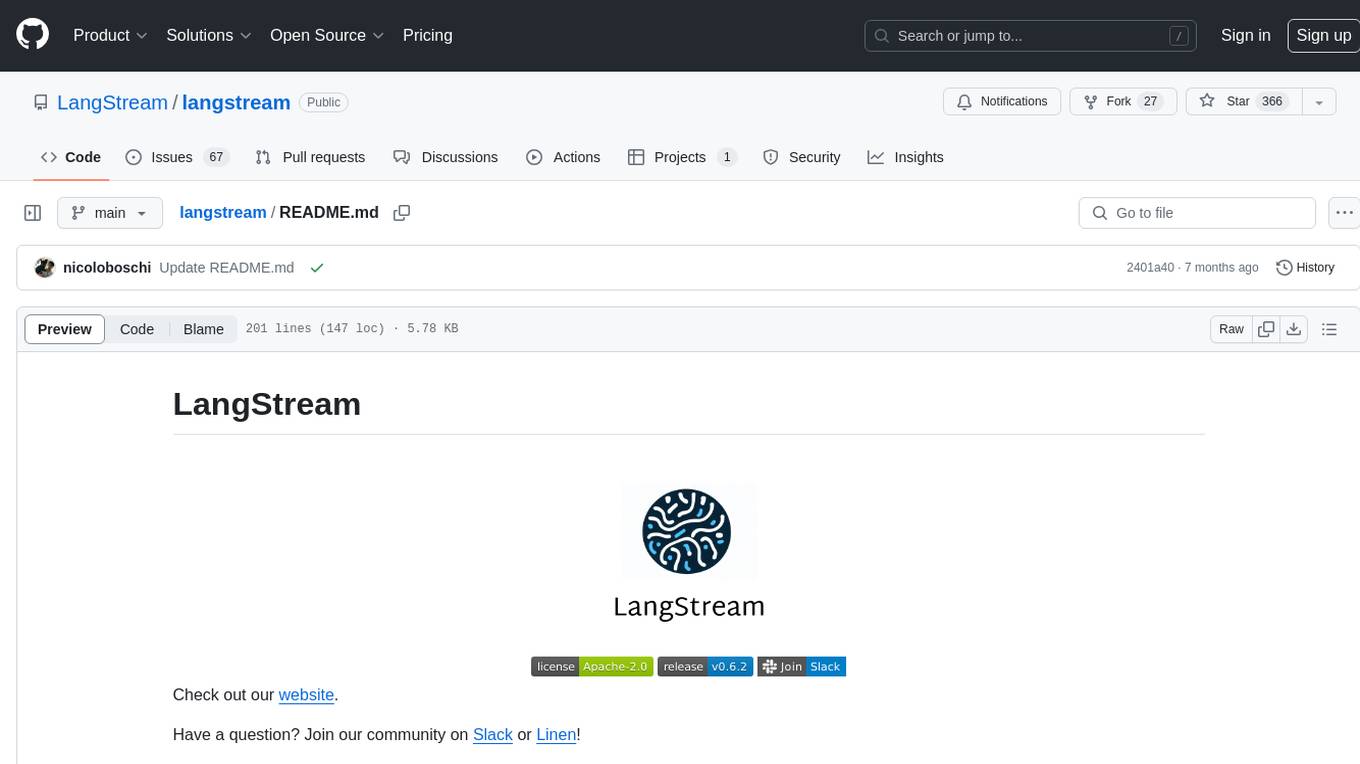The image size is (1360, 764).
Task: Go to the GitHub homepage logo
Action: coord(32,35)
